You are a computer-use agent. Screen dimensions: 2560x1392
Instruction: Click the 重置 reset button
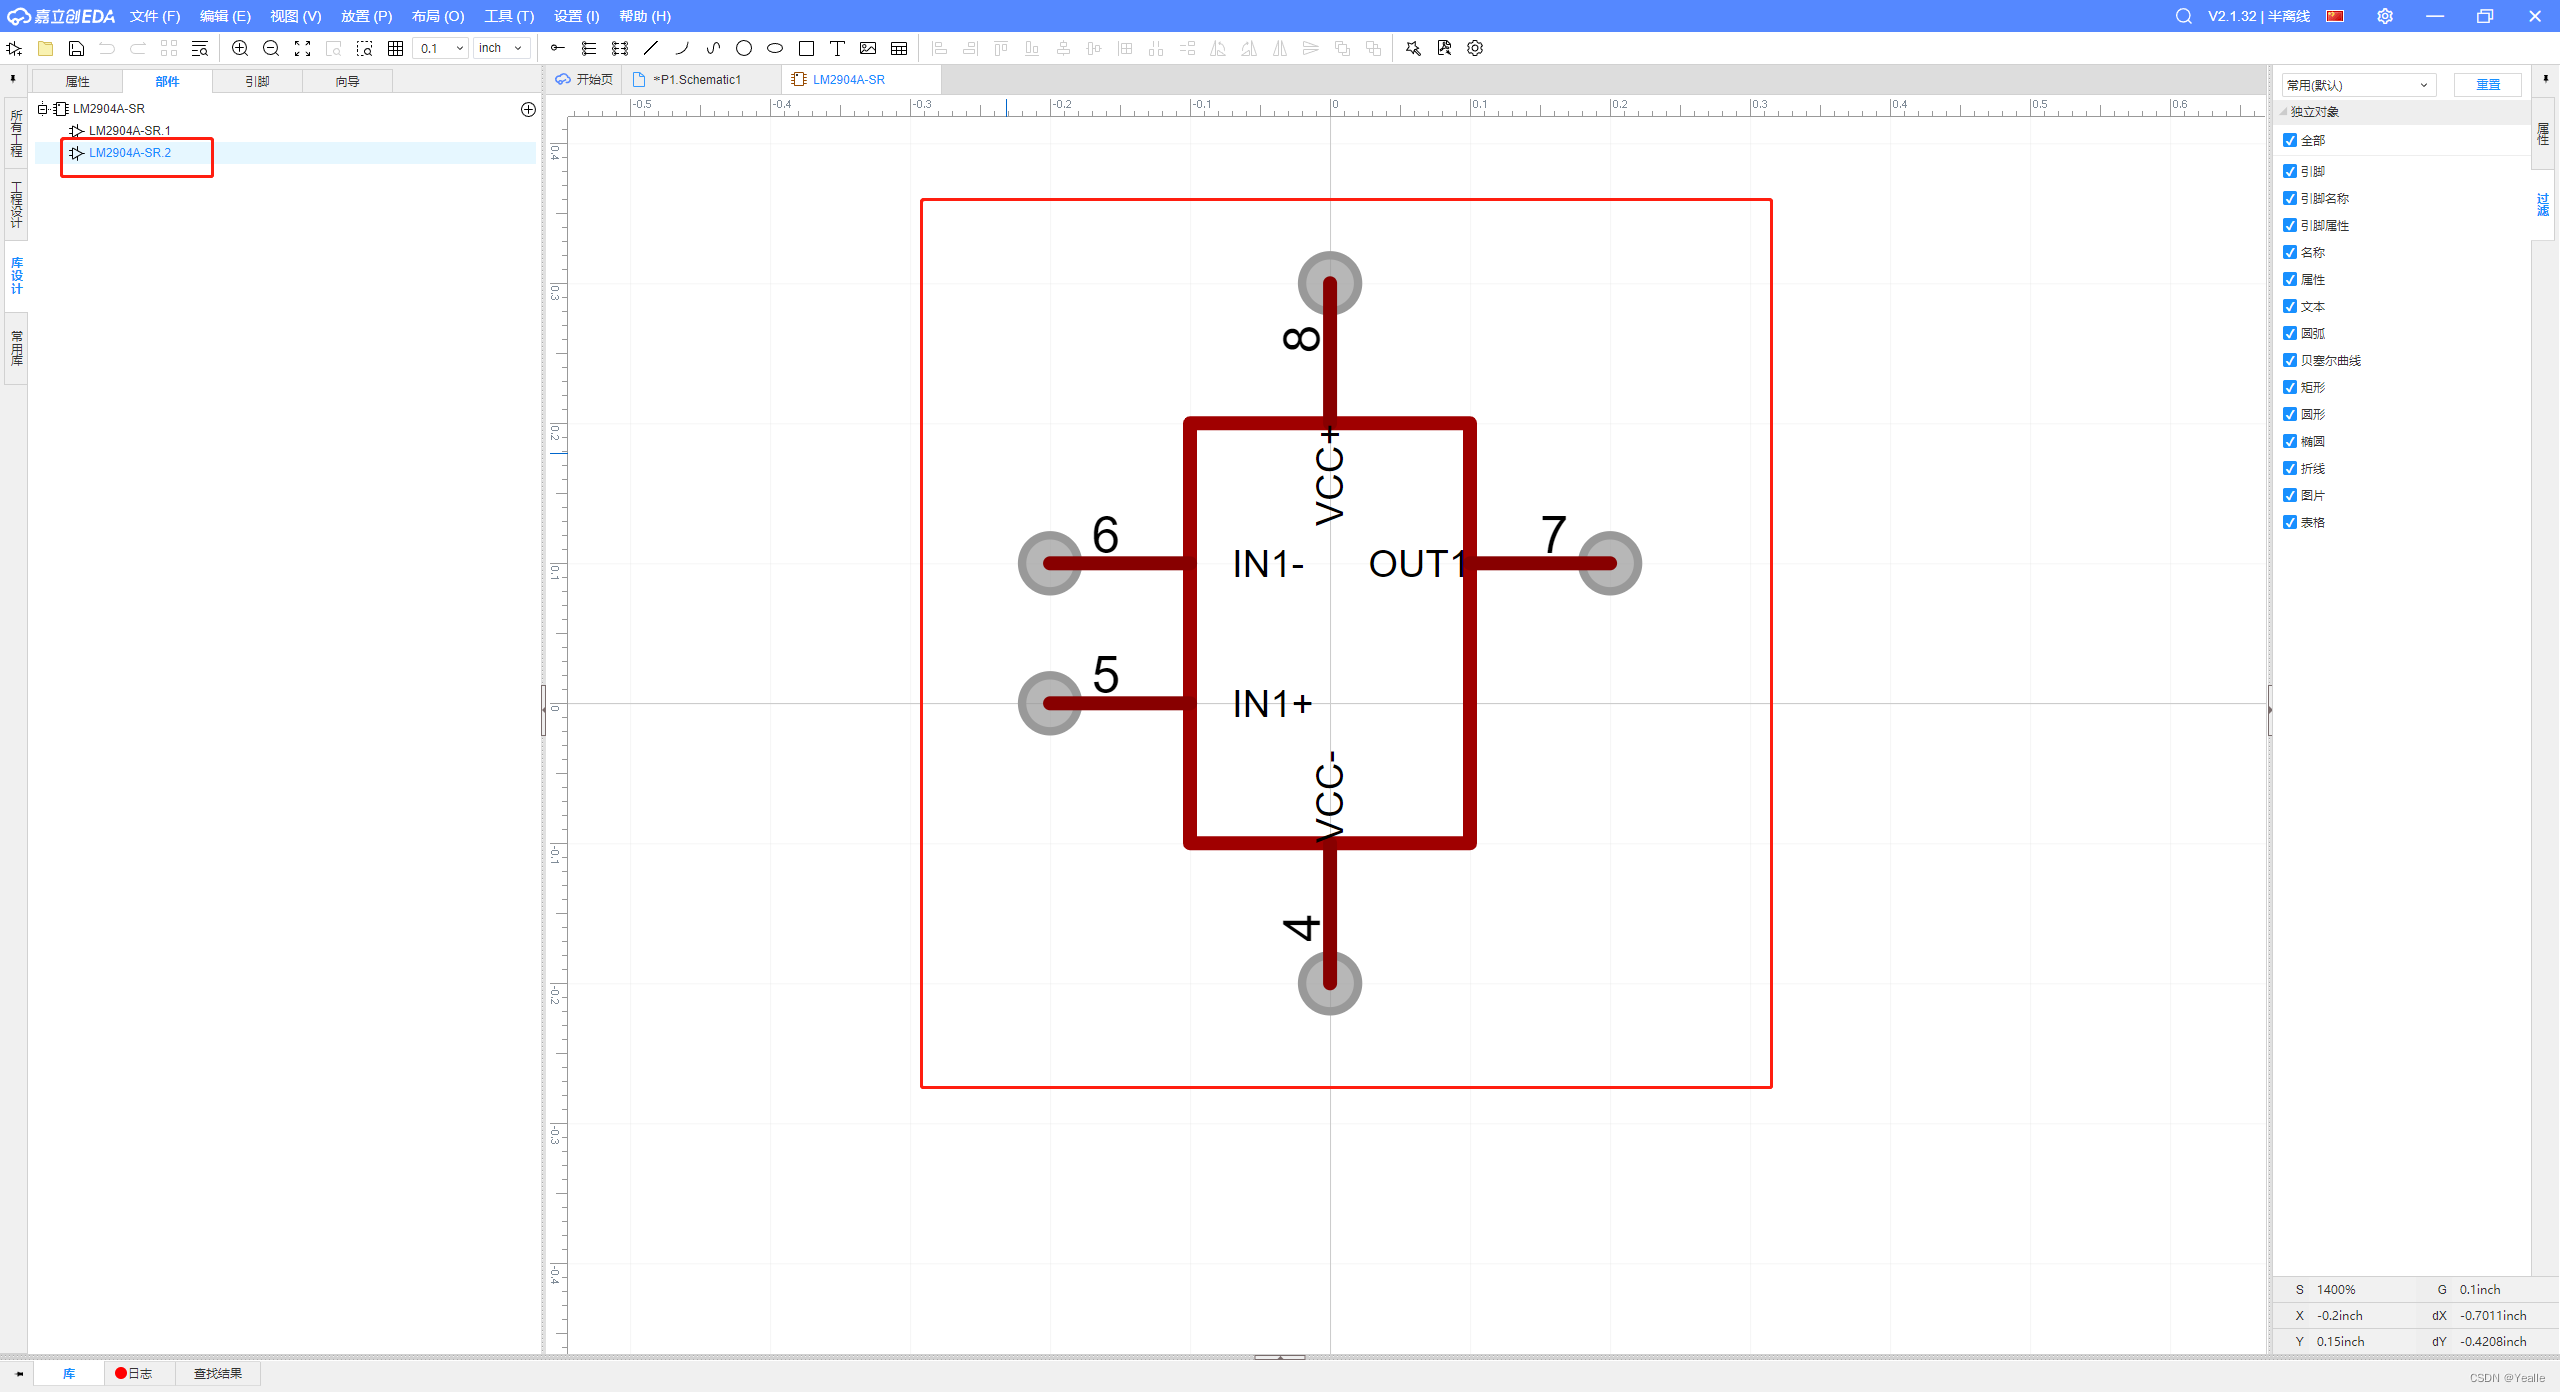point(2487,85)
